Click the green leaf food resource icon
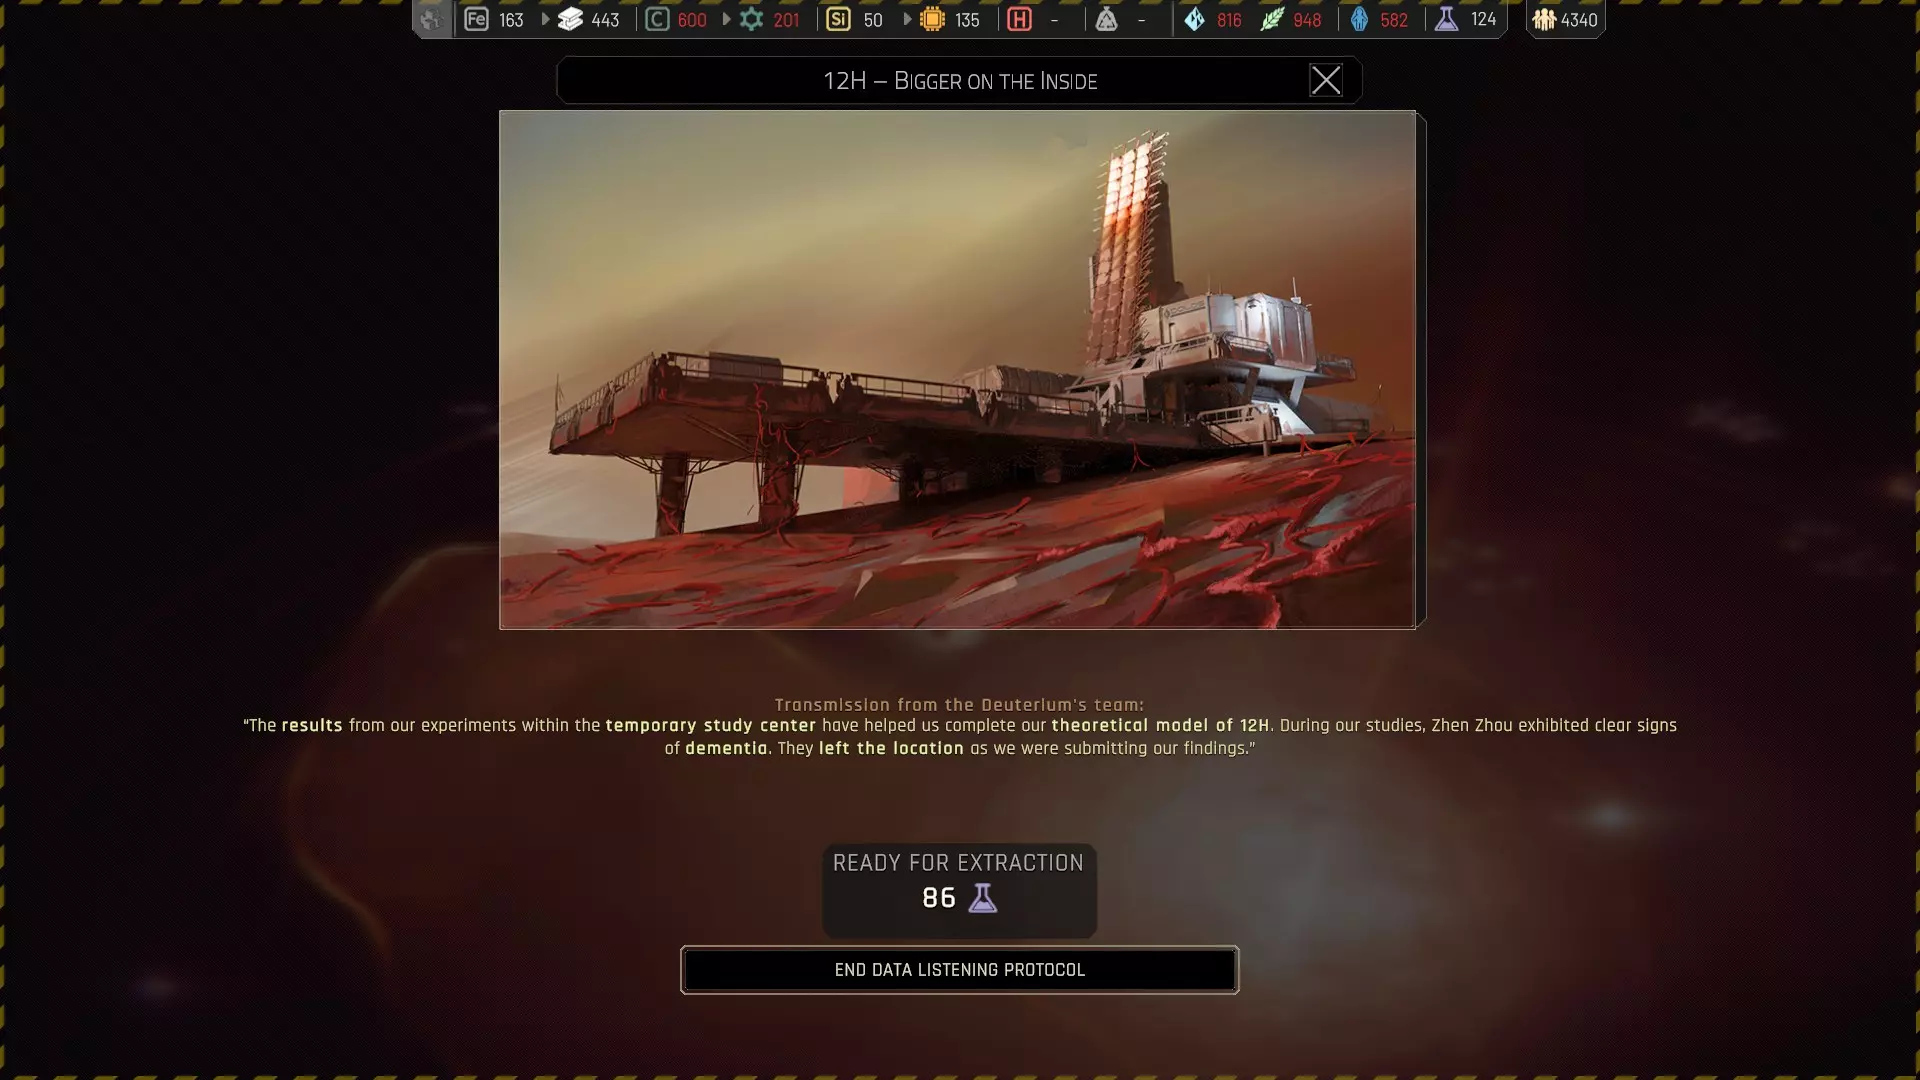The width and height of the screenshot is (1920, 1080). 1271,19
